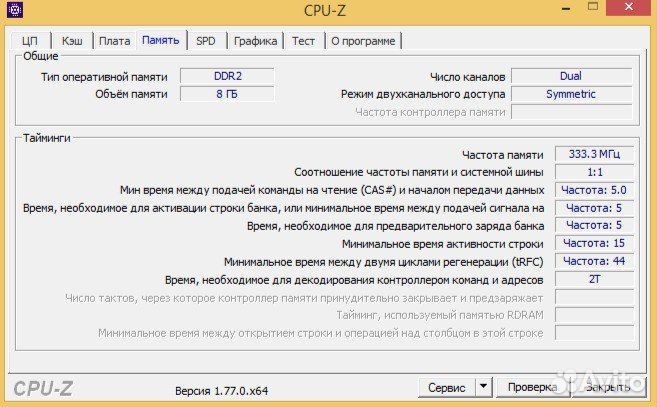Screen dimensions: 657x407
Task: Minimize the CPU-Z window
Action: click(566, 8)
